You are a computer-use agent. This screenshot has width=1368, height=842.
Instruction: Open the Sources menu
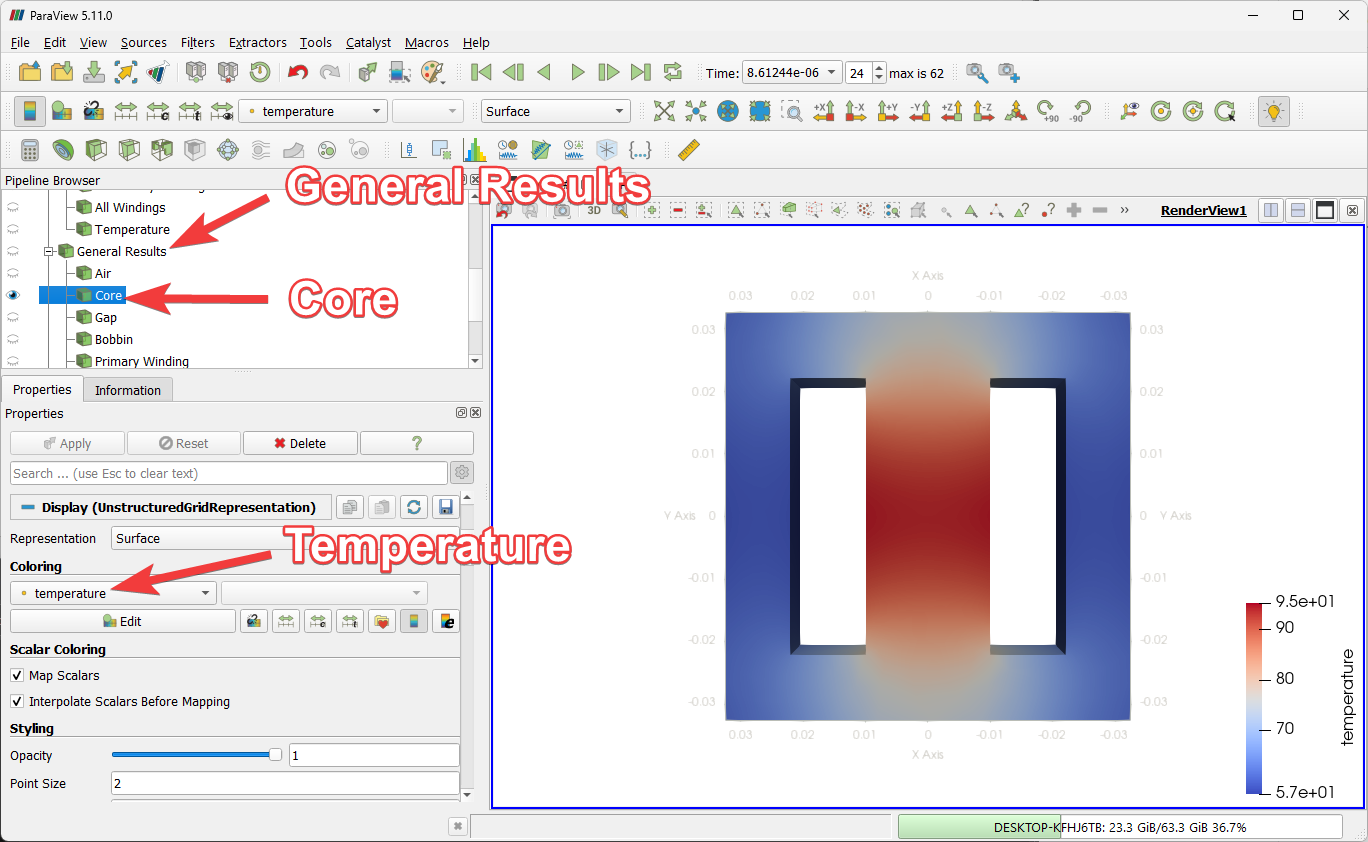pos(144,42)
